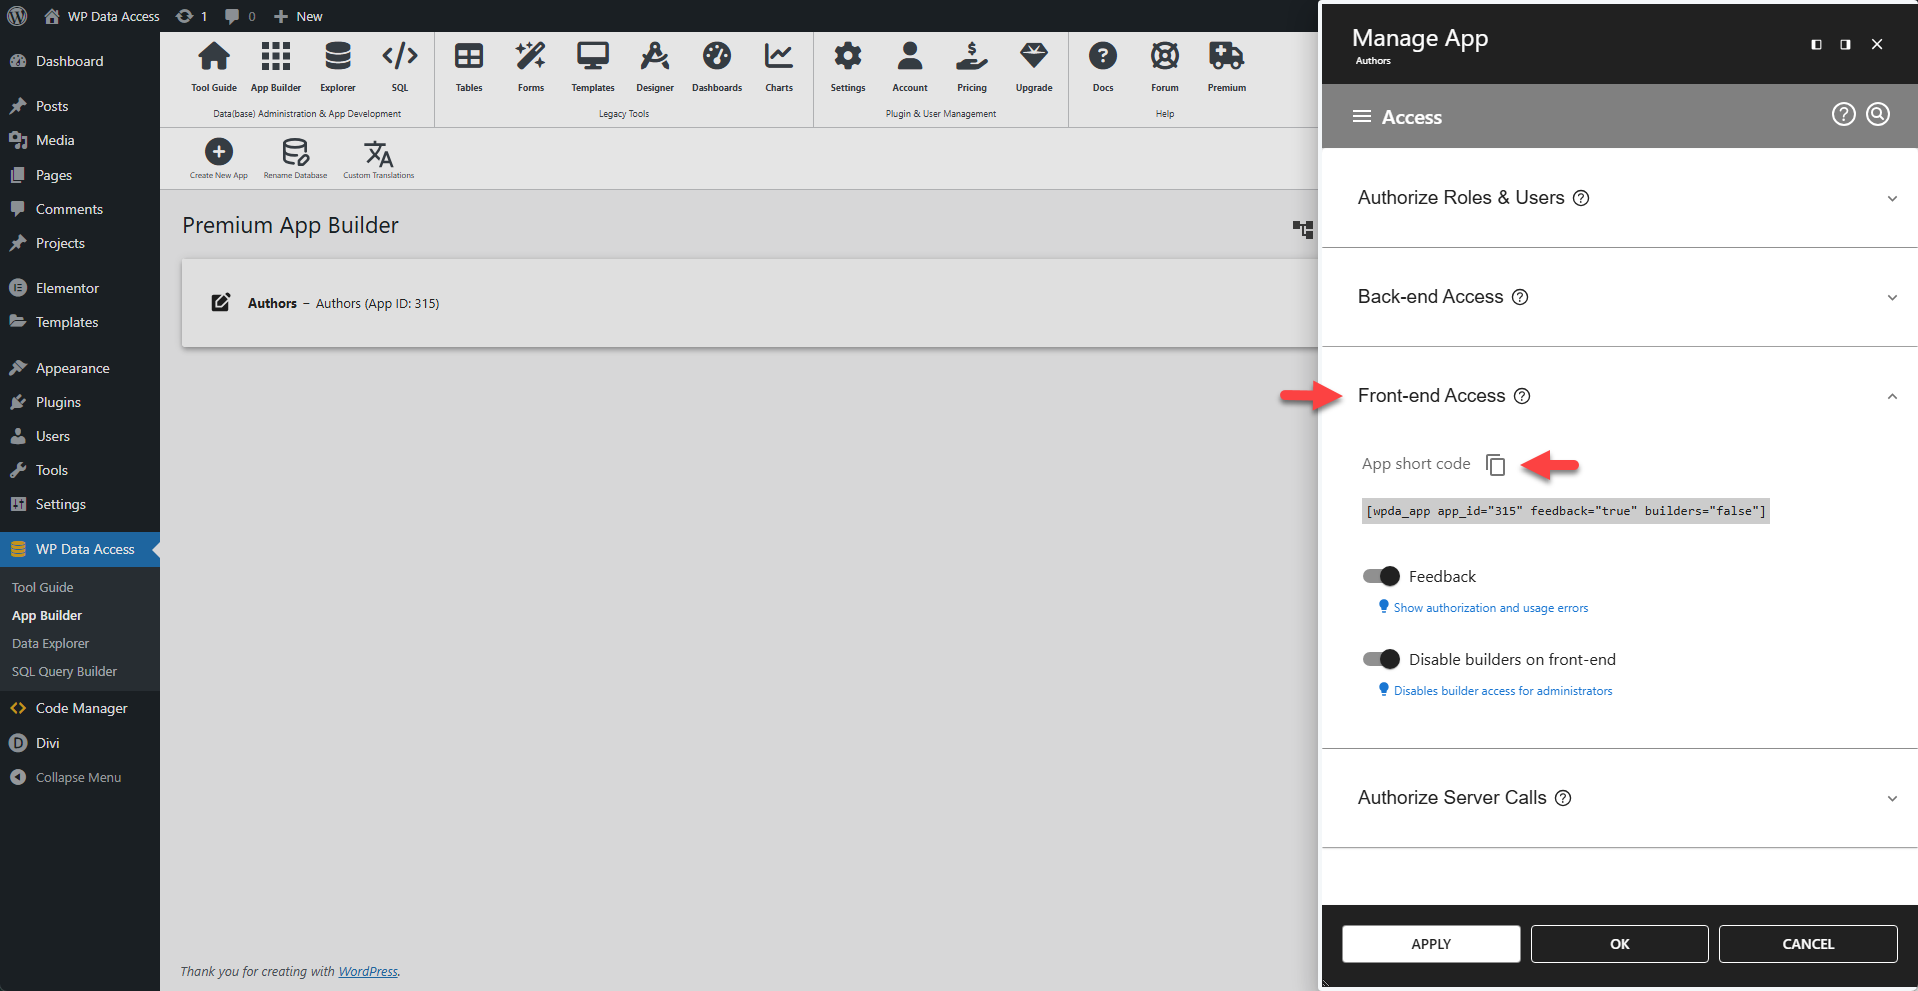Edit the Authors app icon
The width and height of the screenshot is (1918, 991).
tap(221, 303)
